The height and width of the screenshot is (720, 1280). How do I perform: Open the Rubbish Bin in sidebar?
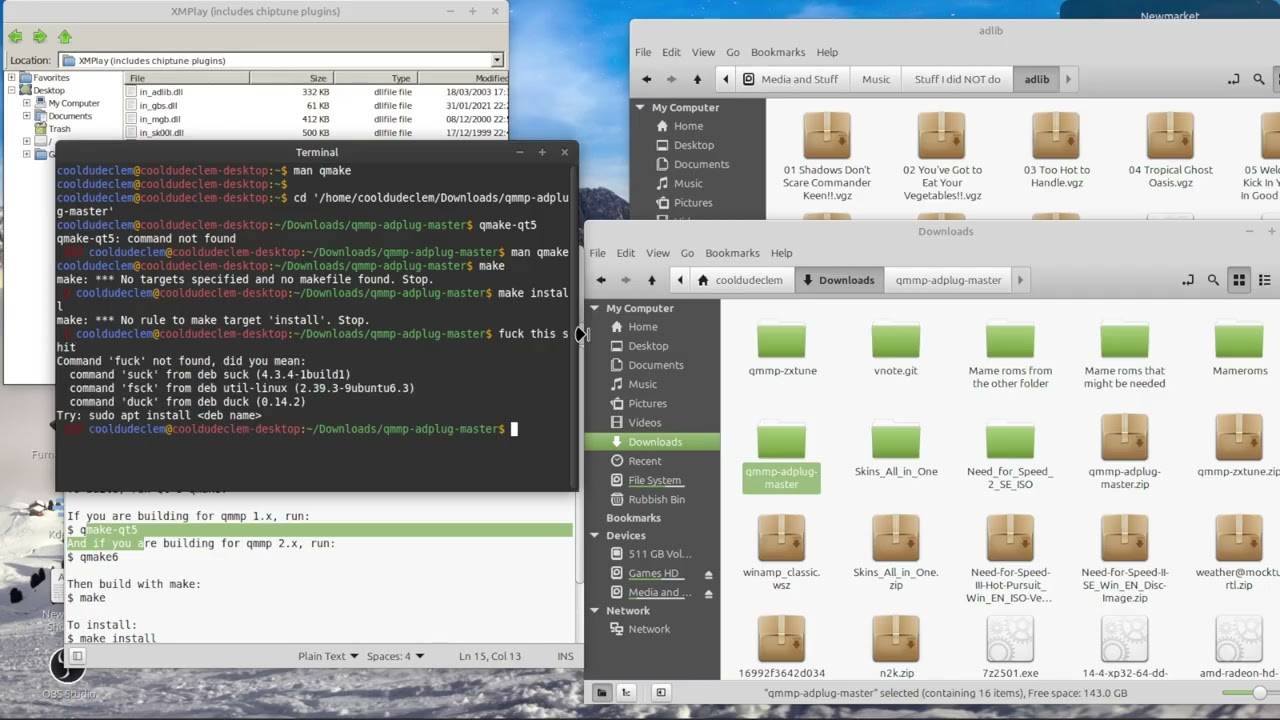tap(655, 499)
